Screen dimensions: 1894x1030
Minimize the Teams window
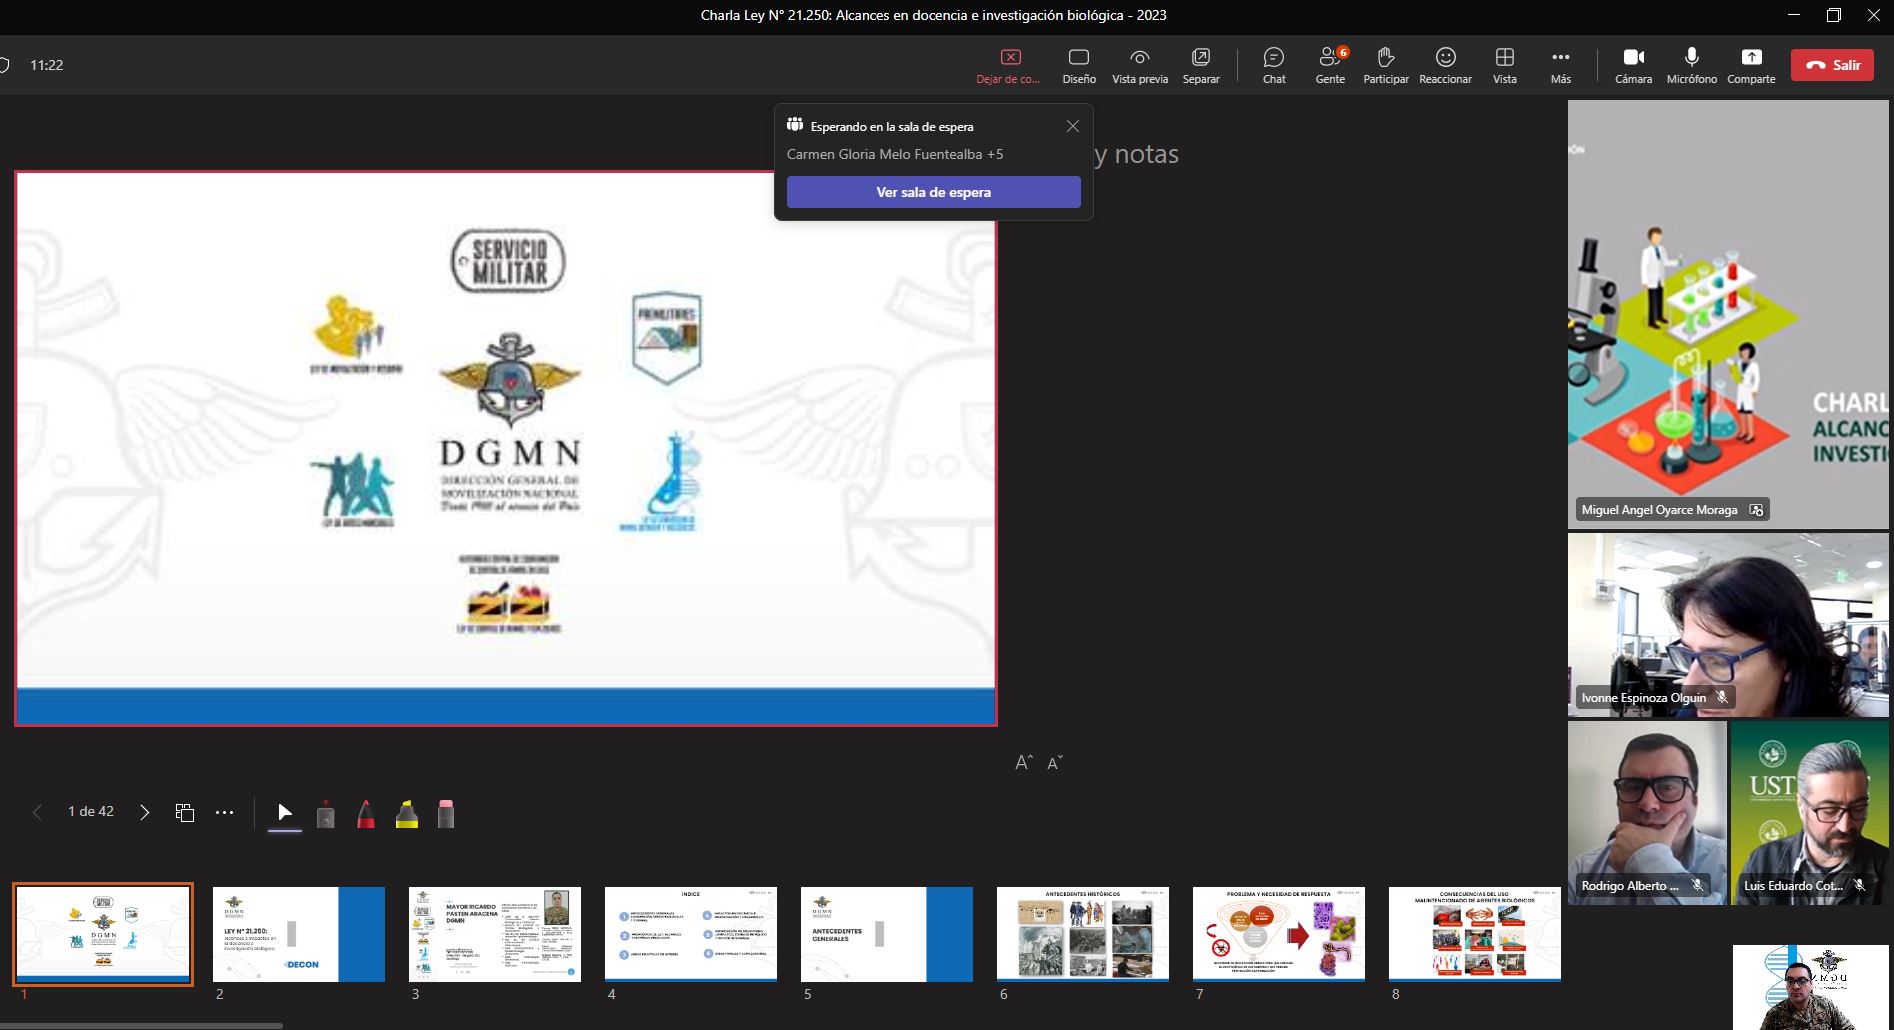(x=1794, y=15)
